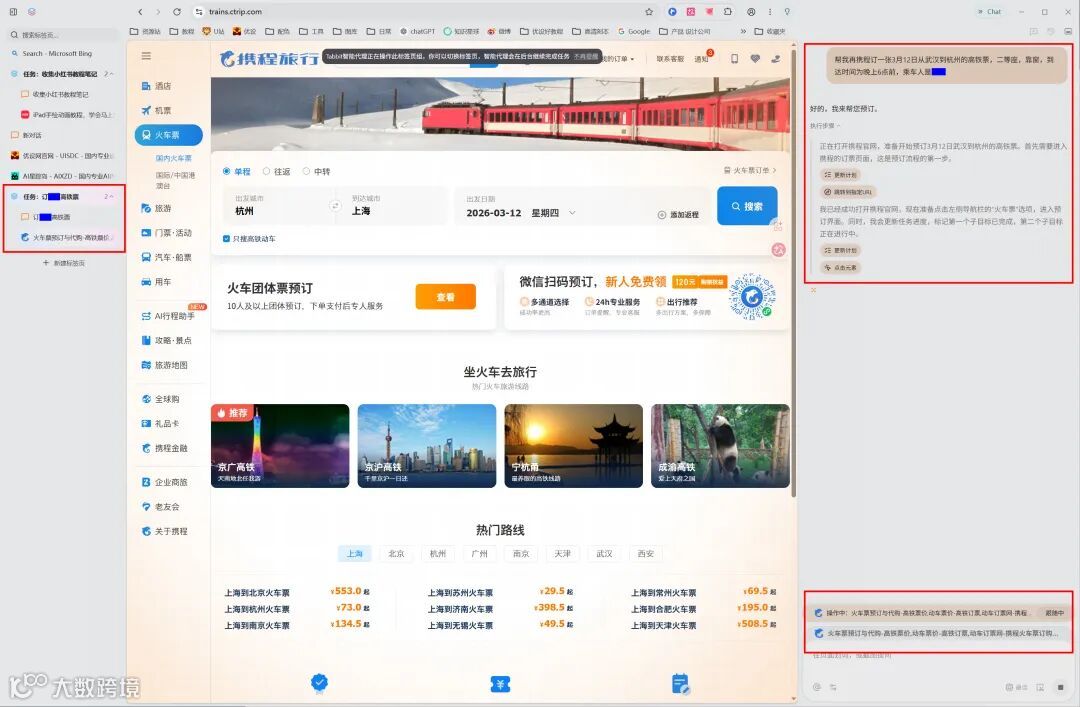Open the Google bookmark
Viewport: 1080px width, 707px height.
tap(634, 32)
